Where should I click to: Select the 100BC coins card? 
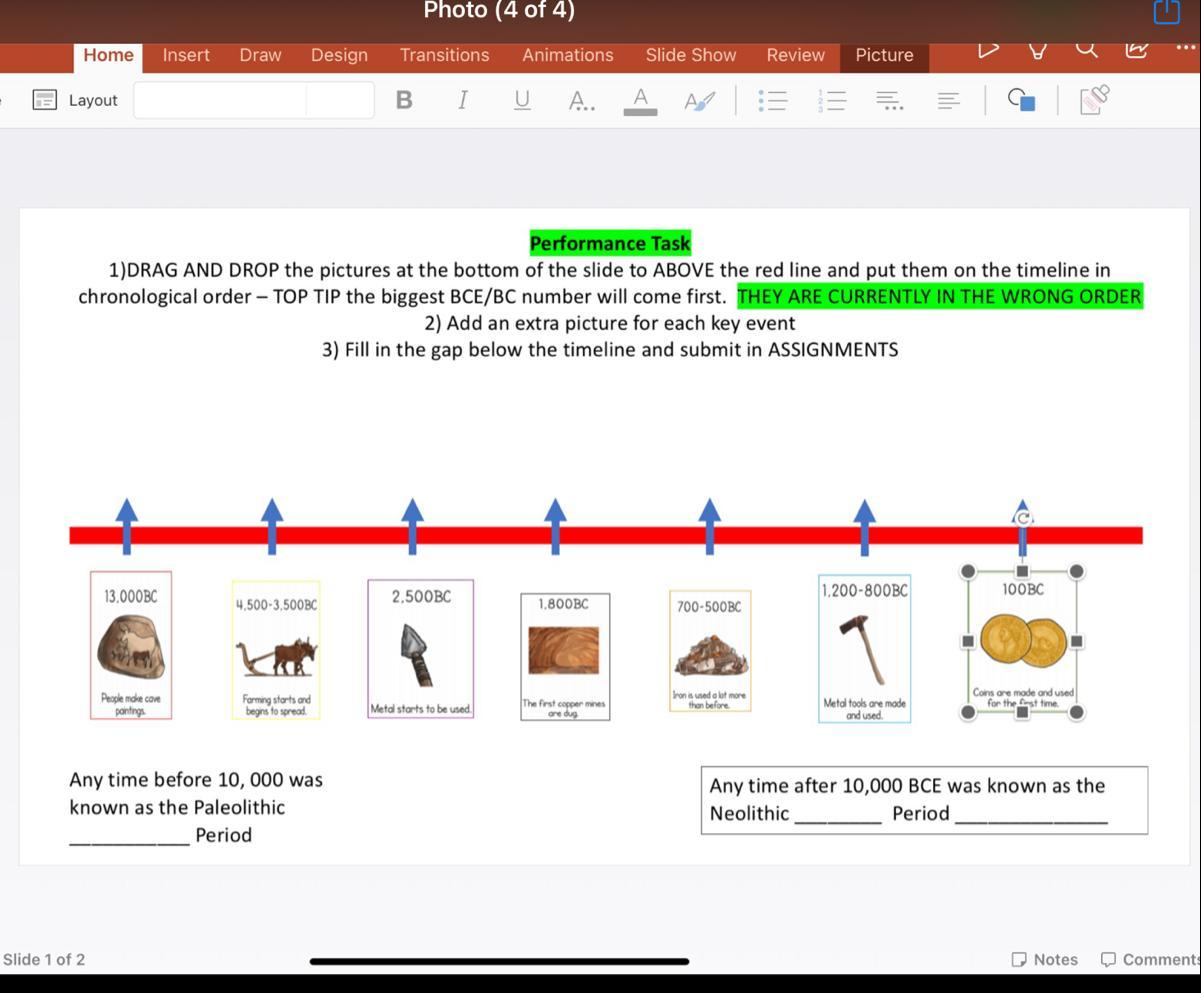tap(1022, 641)
